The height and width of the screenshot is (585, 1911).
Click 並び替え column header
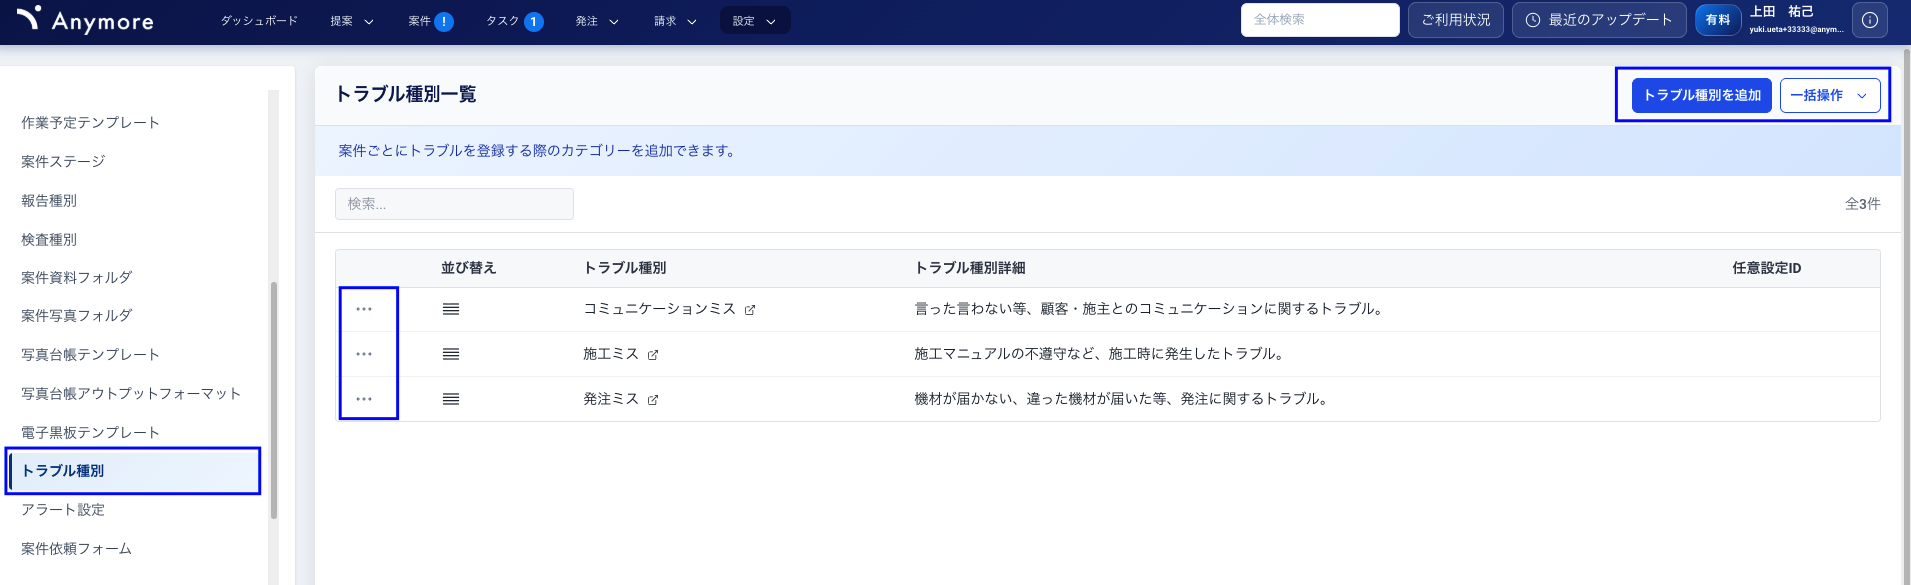pos(468,268)
